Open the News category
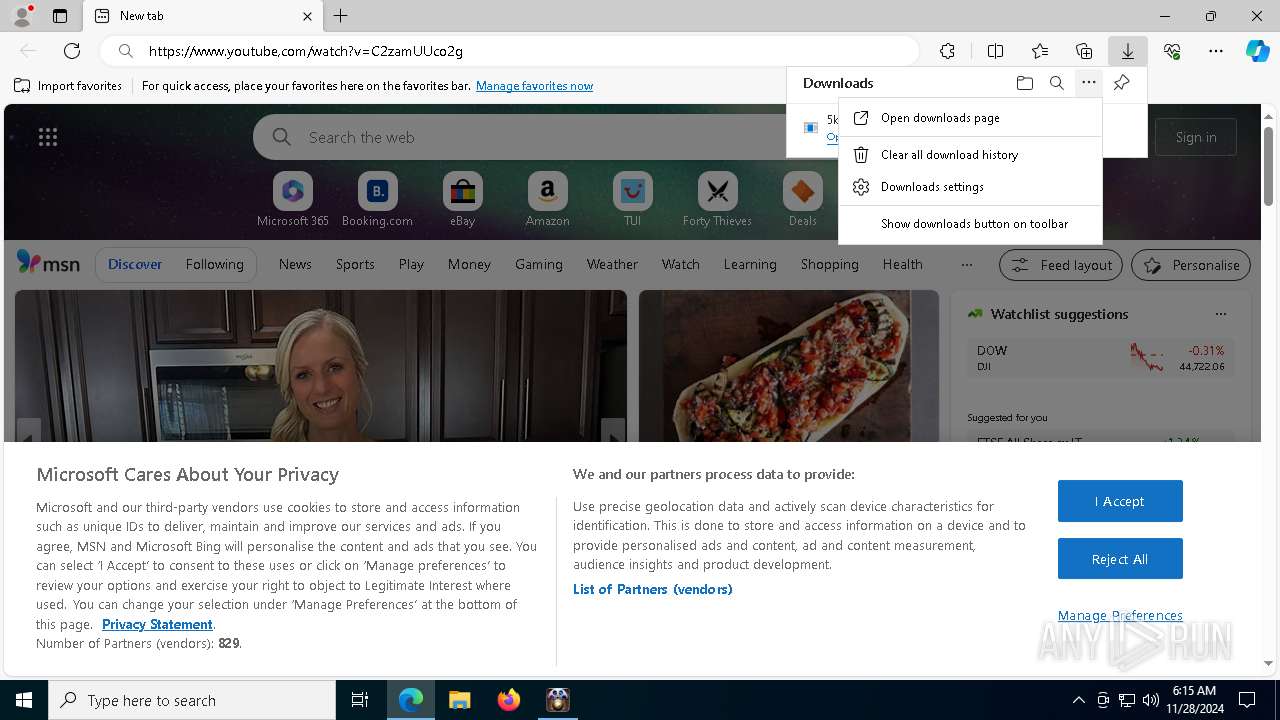1280x720 pixels. tap(295, 264)
